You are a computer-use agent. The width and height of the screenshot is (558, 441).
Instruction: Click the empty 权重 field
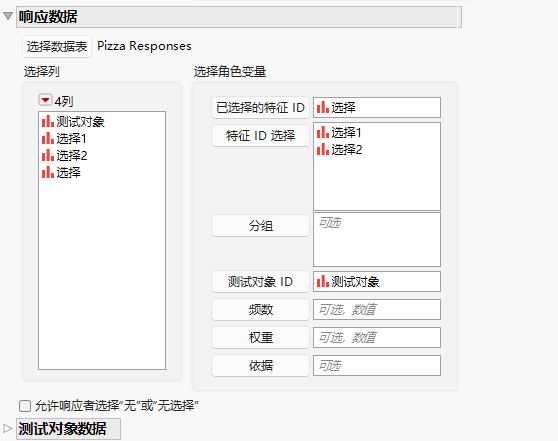click(x=377, y=337)
